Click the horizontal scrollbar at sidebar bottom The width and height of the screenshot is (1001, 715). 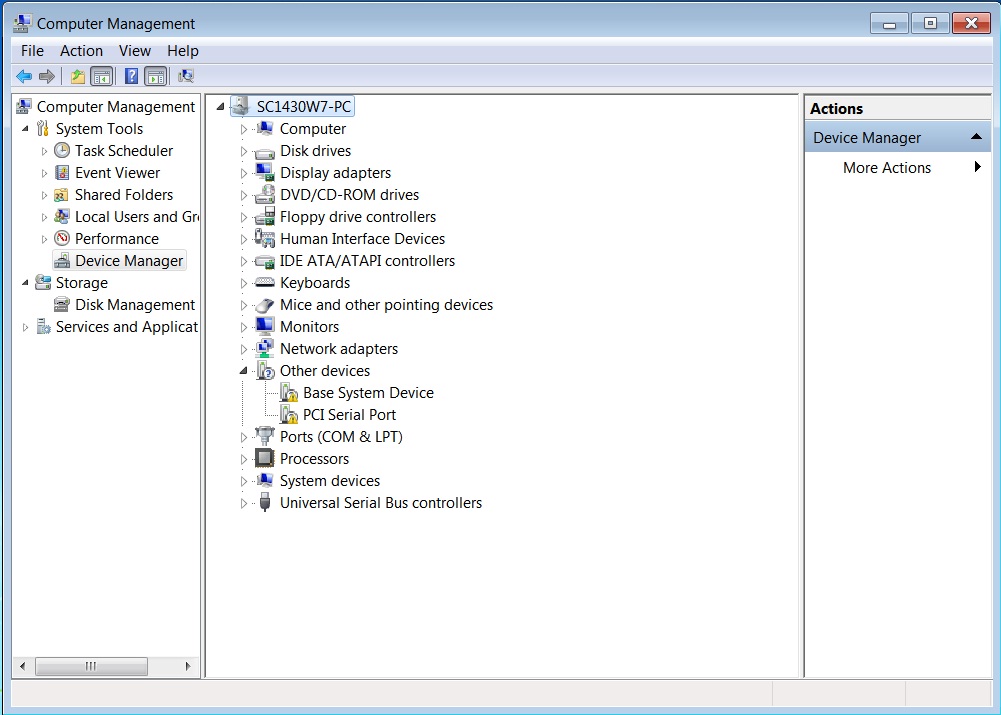click(x=92, y=666)
